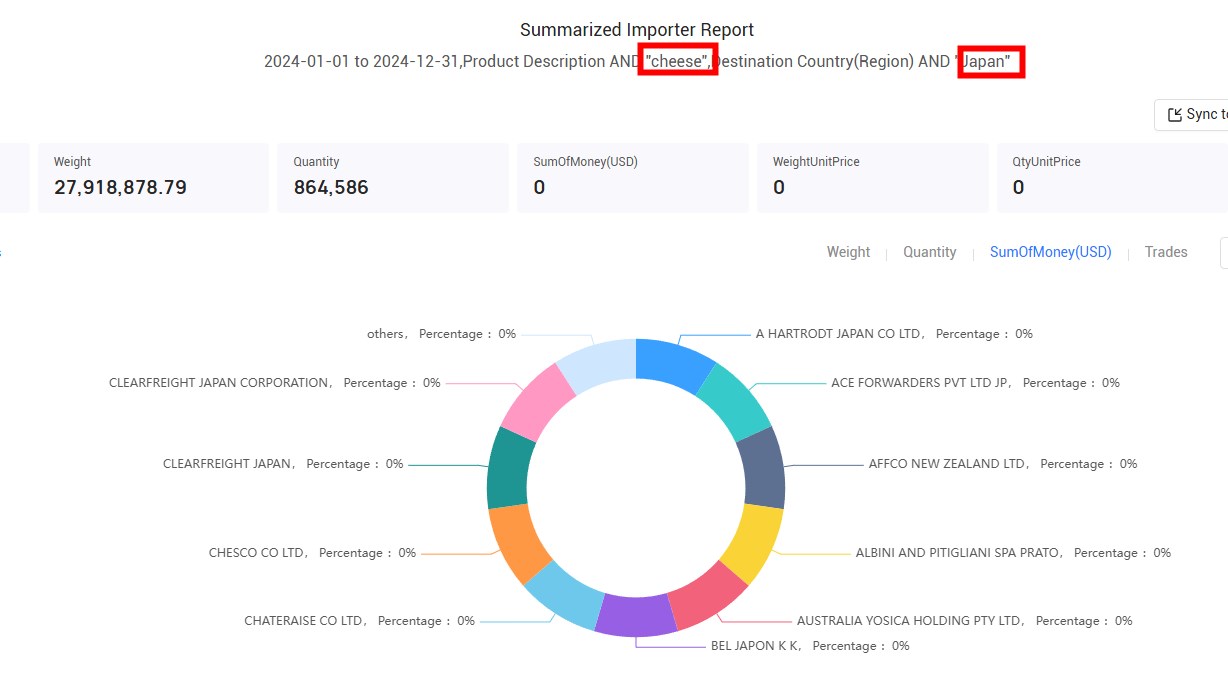The height and width of the screenshot is (684, 1228).
Task: Click the ALBINI AND PITIGLIANI yellow segment
Action: pos(755,541)
